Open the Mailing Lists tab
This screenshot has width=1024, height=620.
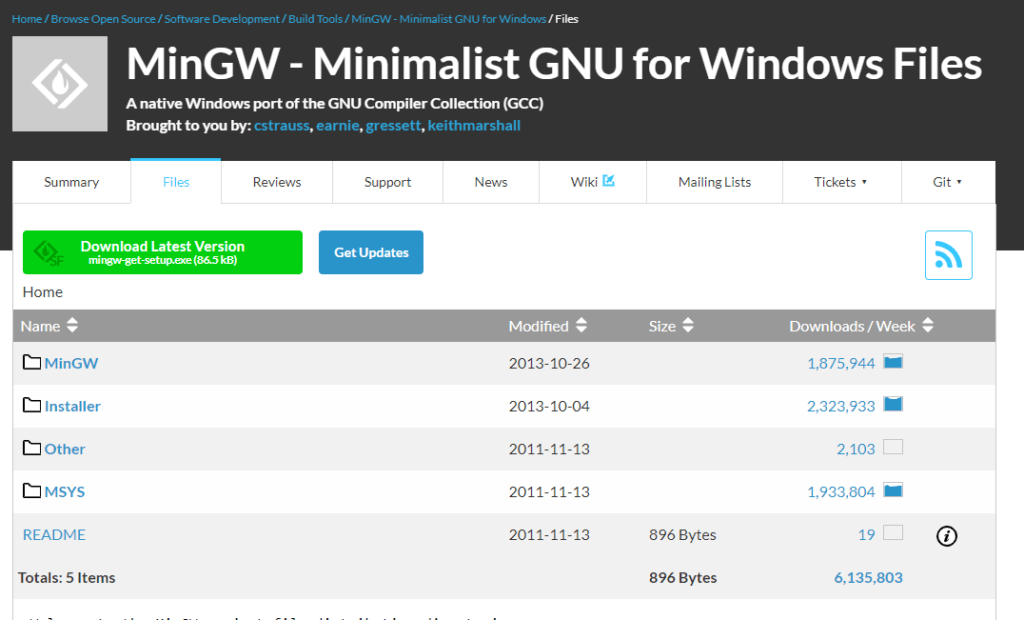point(714,182)
